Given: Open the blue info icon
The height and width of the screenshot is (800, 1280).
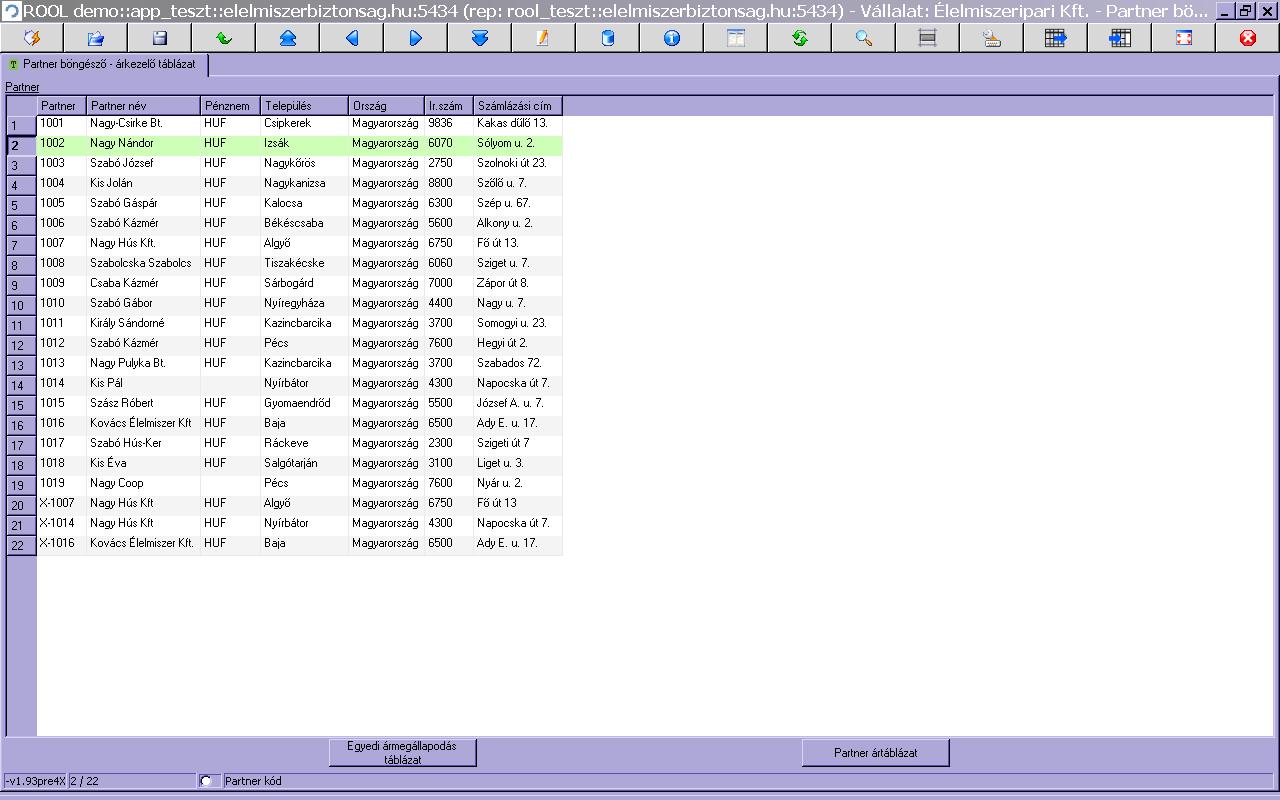Looking at the screenshot, I should coord(671,38).
